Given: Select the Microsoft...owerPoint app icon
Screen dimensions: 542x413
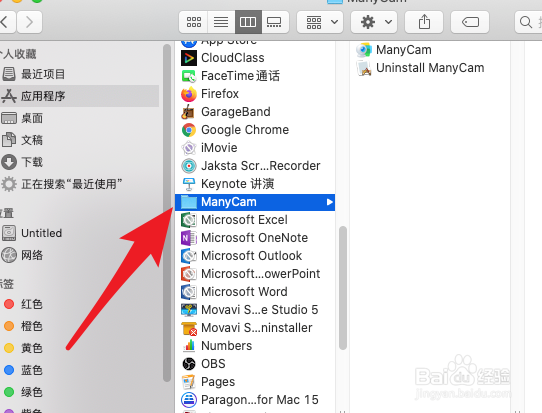Looking at the screenshot, I should pyautogui.click(x=189, y=274).
